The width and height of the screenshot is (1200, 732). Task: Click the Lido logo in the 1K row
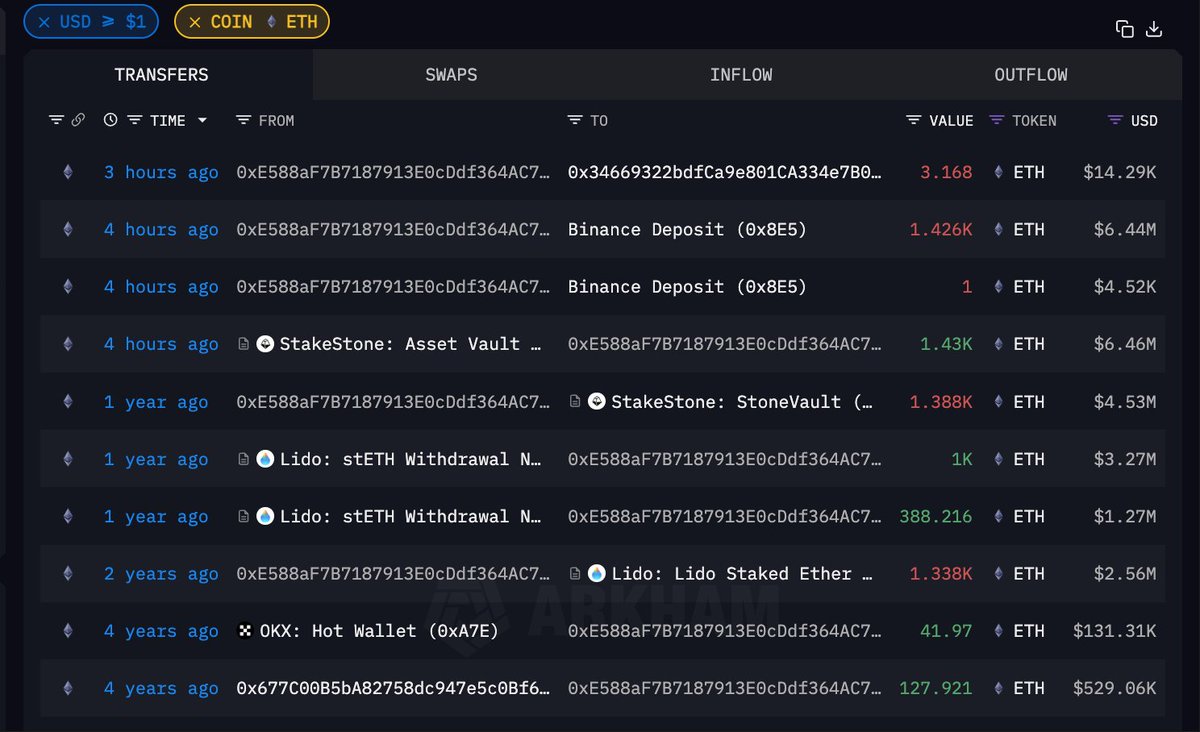265,459
